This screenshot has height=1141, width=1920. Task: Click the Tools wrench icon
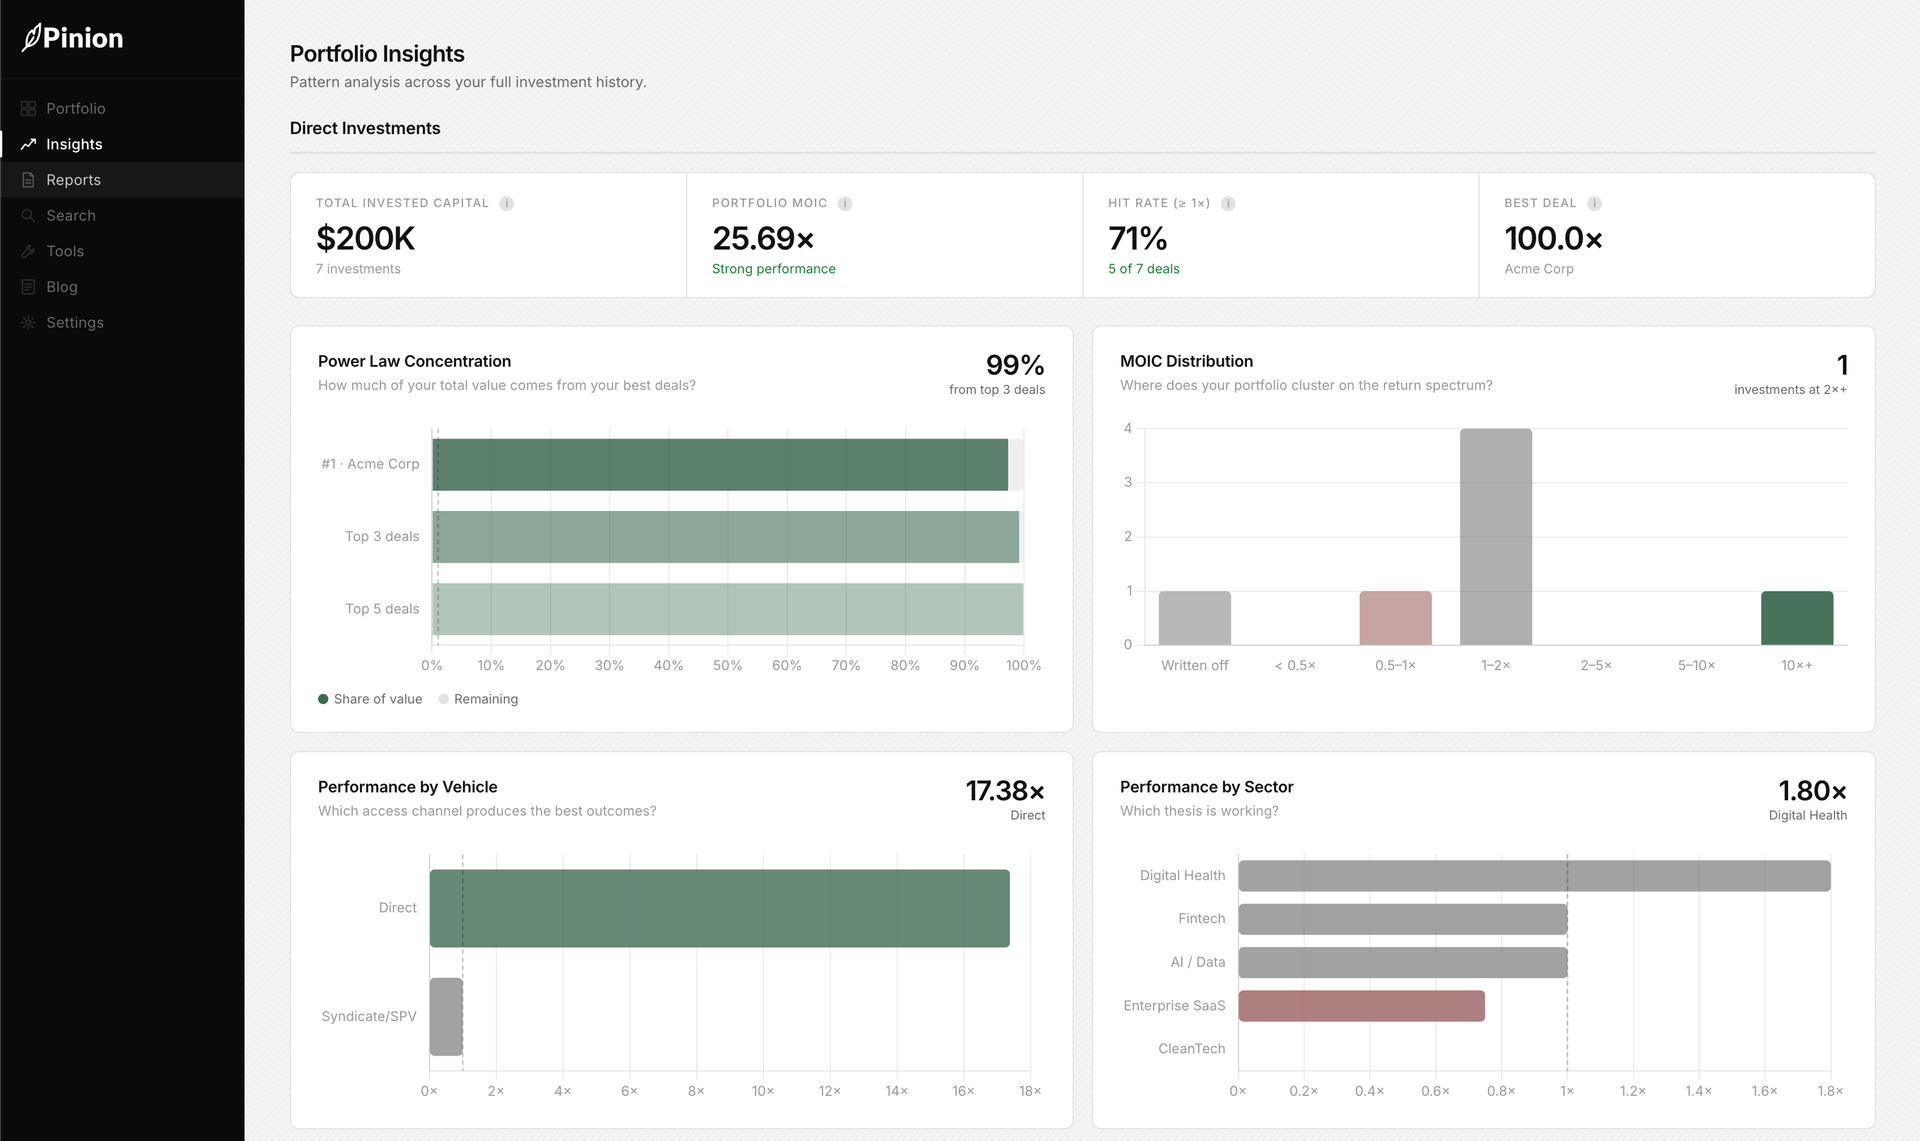(28, 251)
